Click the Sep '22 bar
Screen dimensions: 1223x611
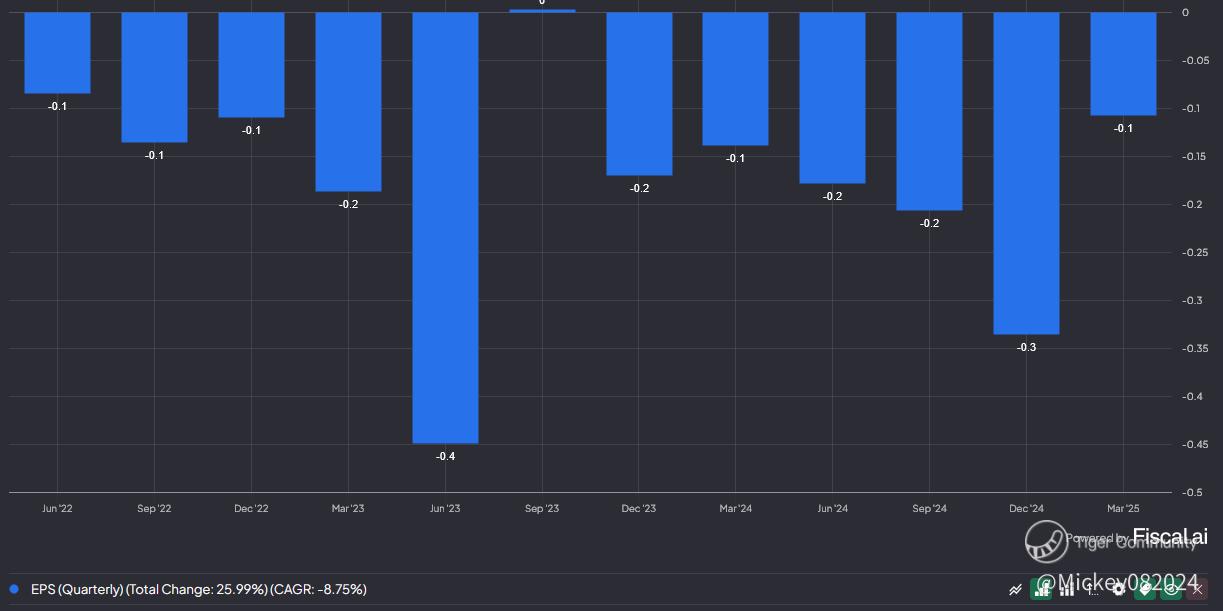(154, 77)
